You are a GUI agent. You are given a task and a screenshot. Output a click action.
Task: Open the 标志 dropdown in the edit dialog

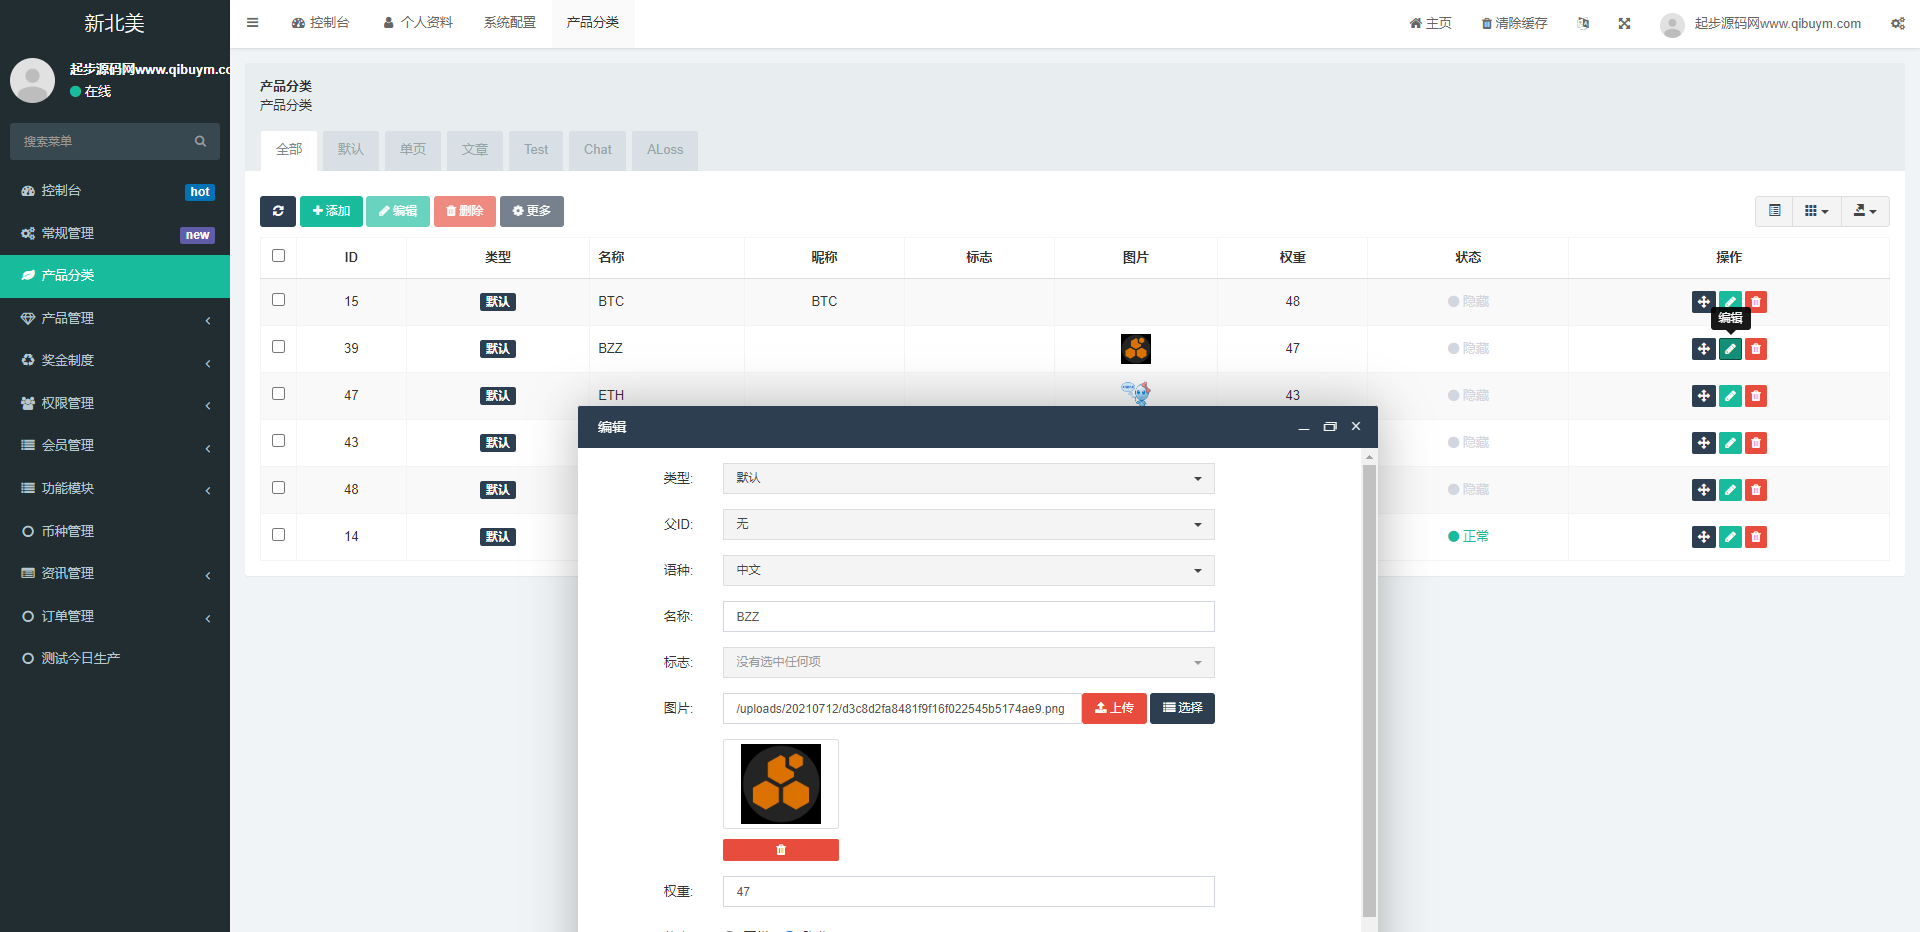point(969,663)
